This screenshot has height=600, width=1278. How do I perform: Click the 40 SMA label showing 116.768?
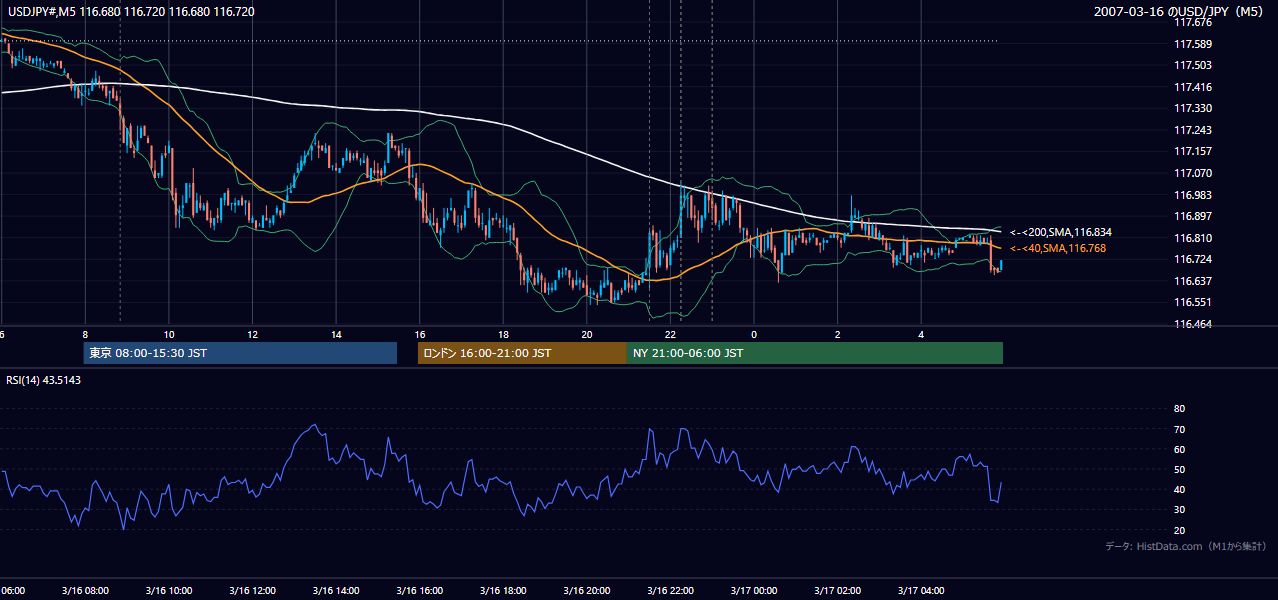pos(1058,248)
